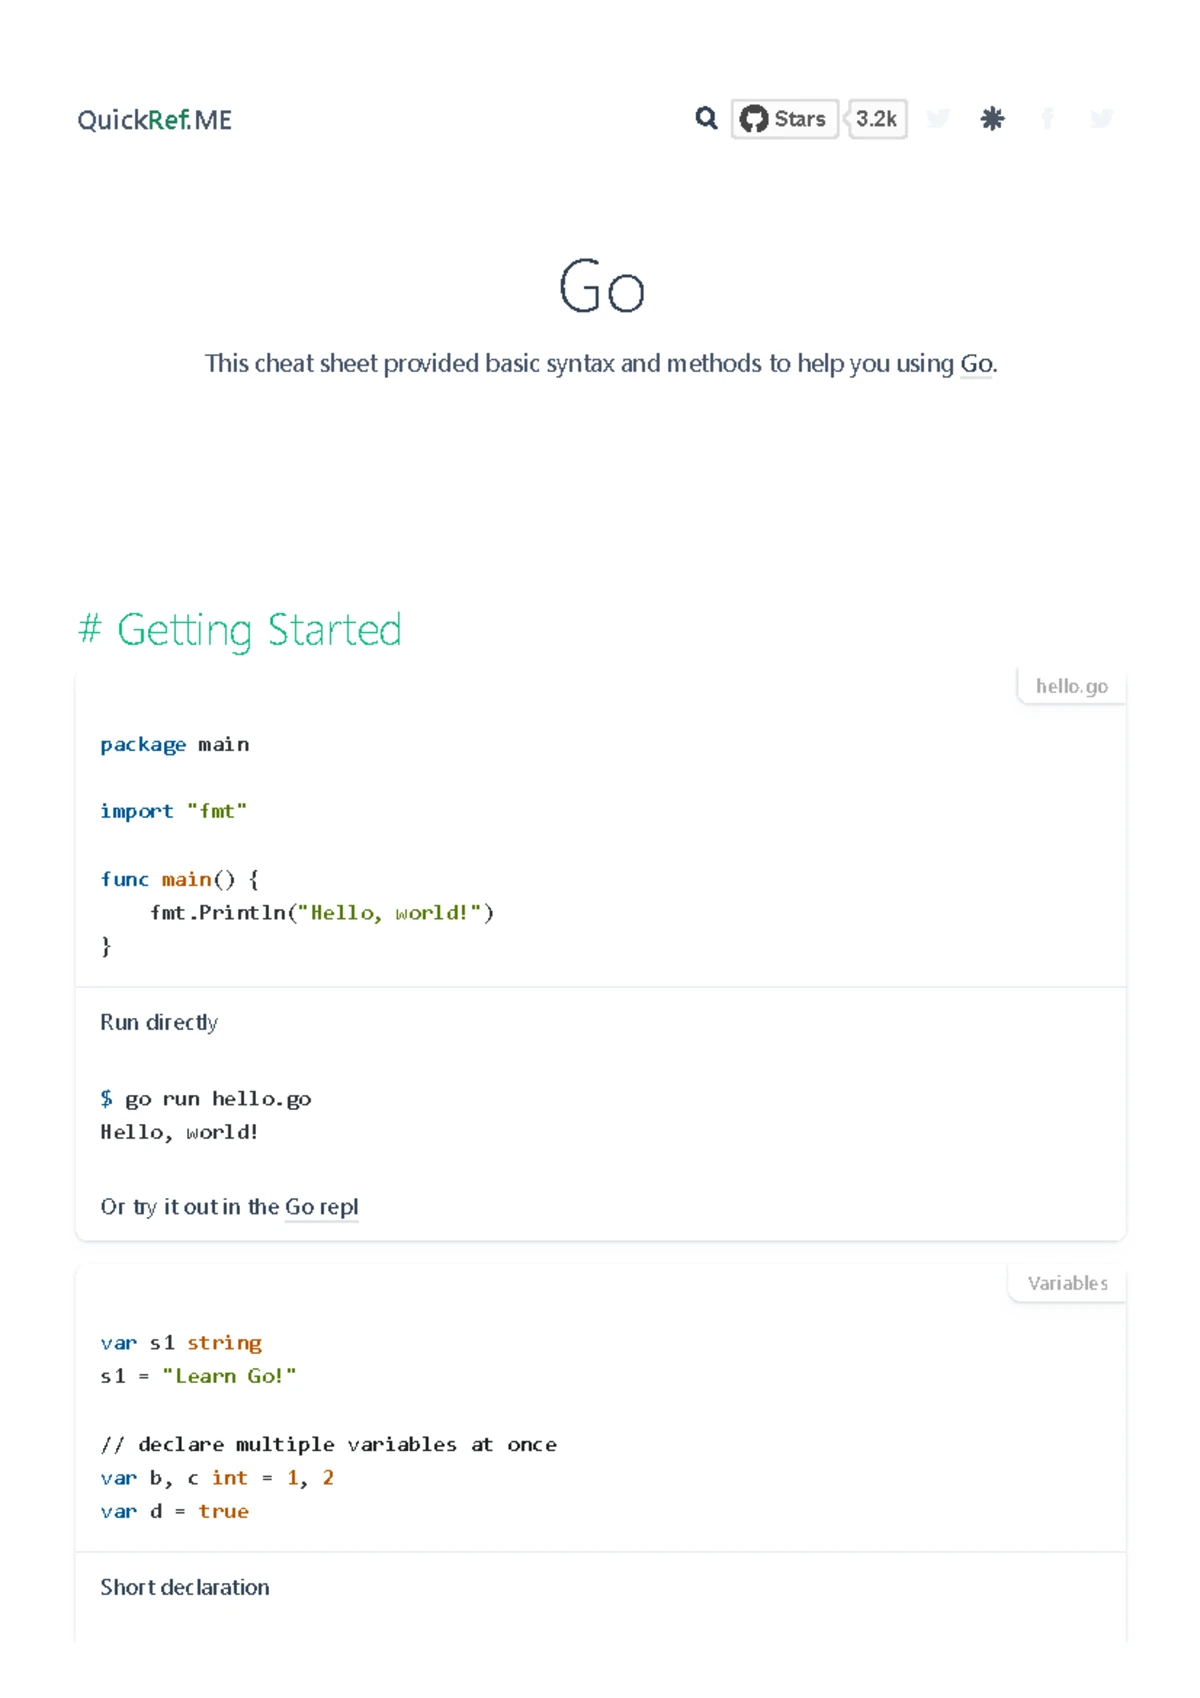The height and width of the screenshot is (1698, 1200).
Task: Click the Variables card label
Action: tap(1067, 1283)
